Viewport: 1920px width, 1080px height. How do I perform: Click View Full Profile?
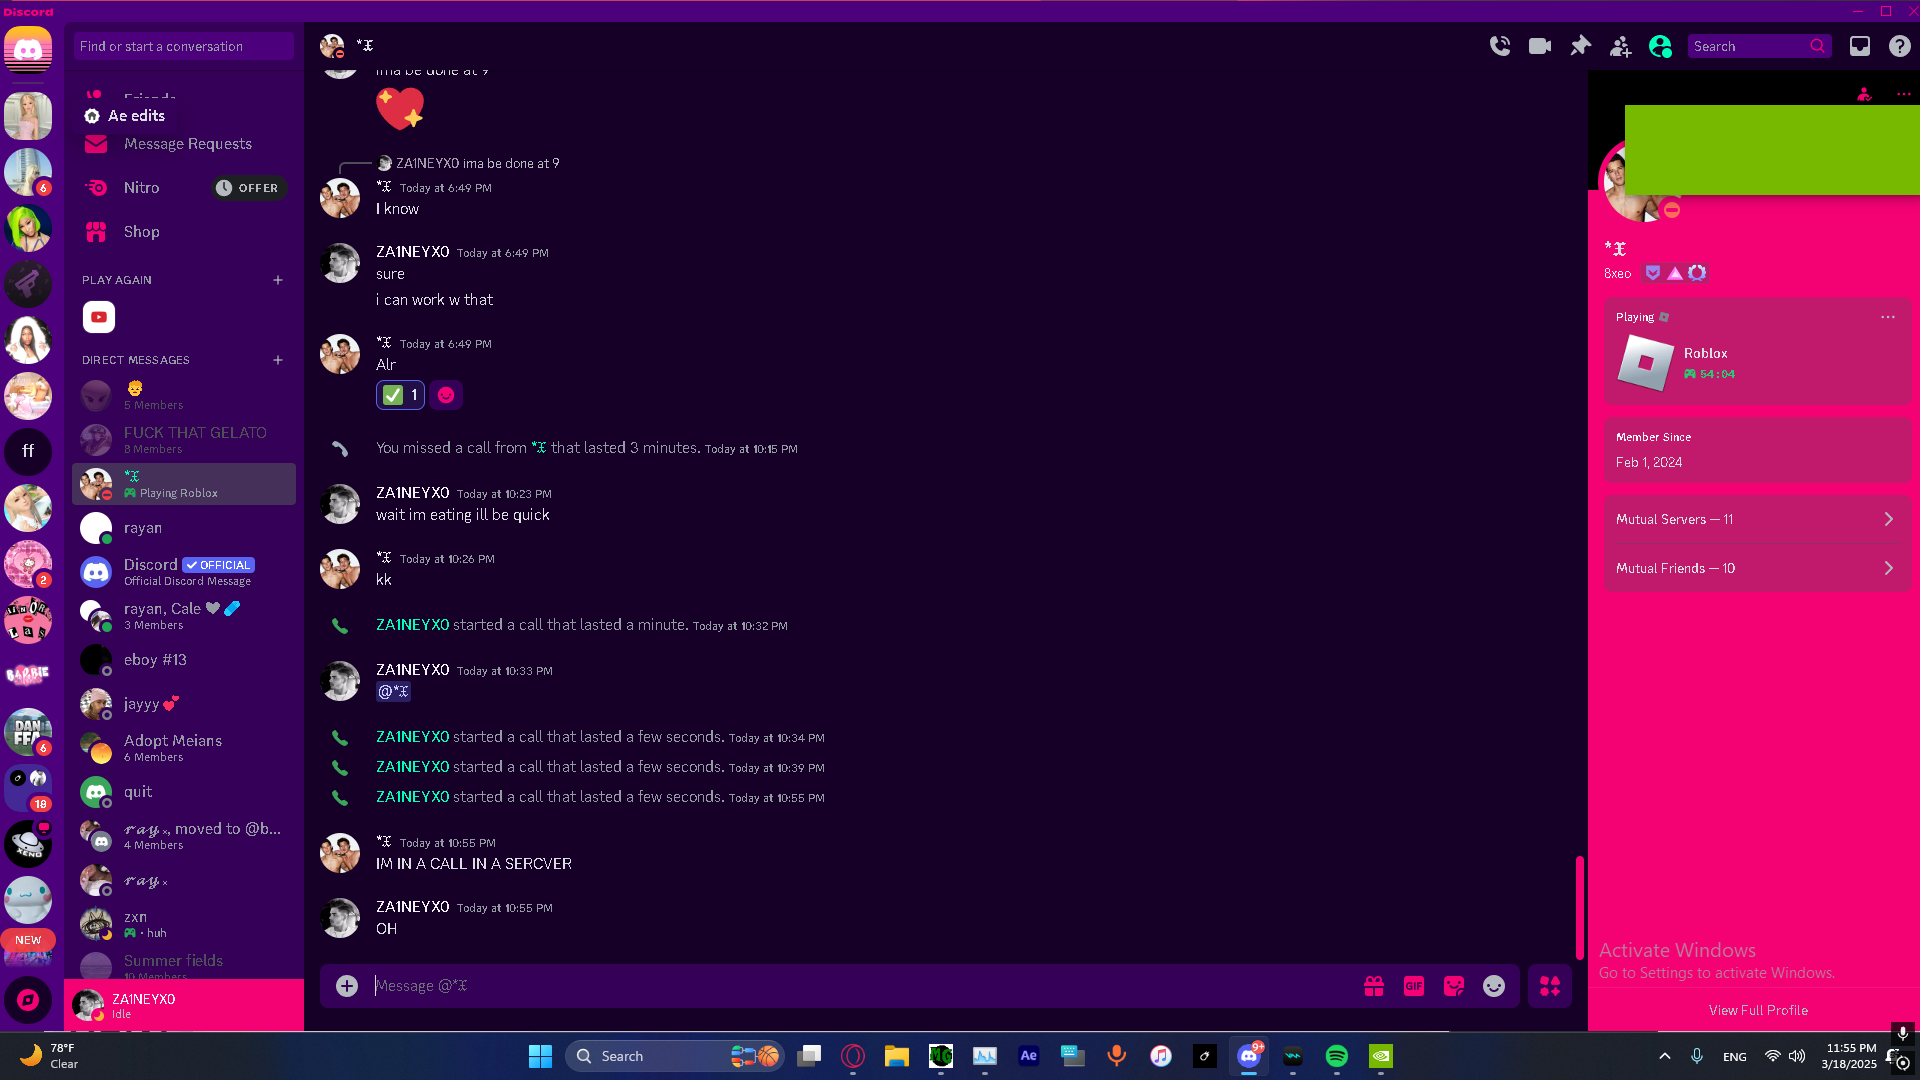[x=1758, y=1010]
